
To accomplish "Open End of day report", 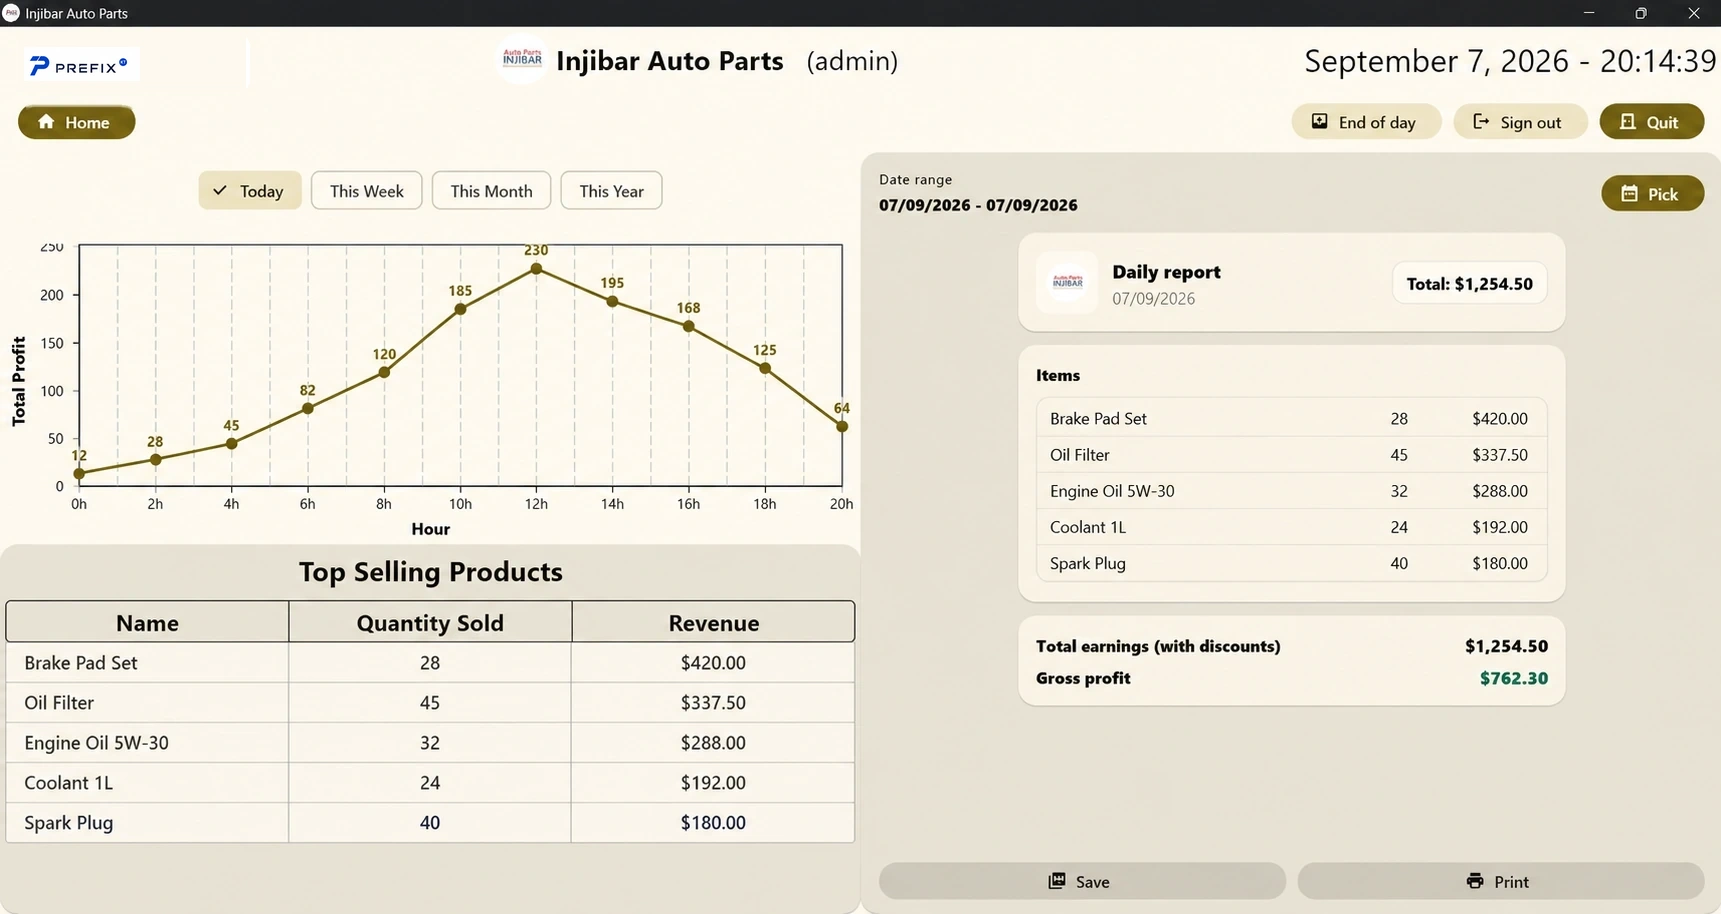I will coord(1366,122).
